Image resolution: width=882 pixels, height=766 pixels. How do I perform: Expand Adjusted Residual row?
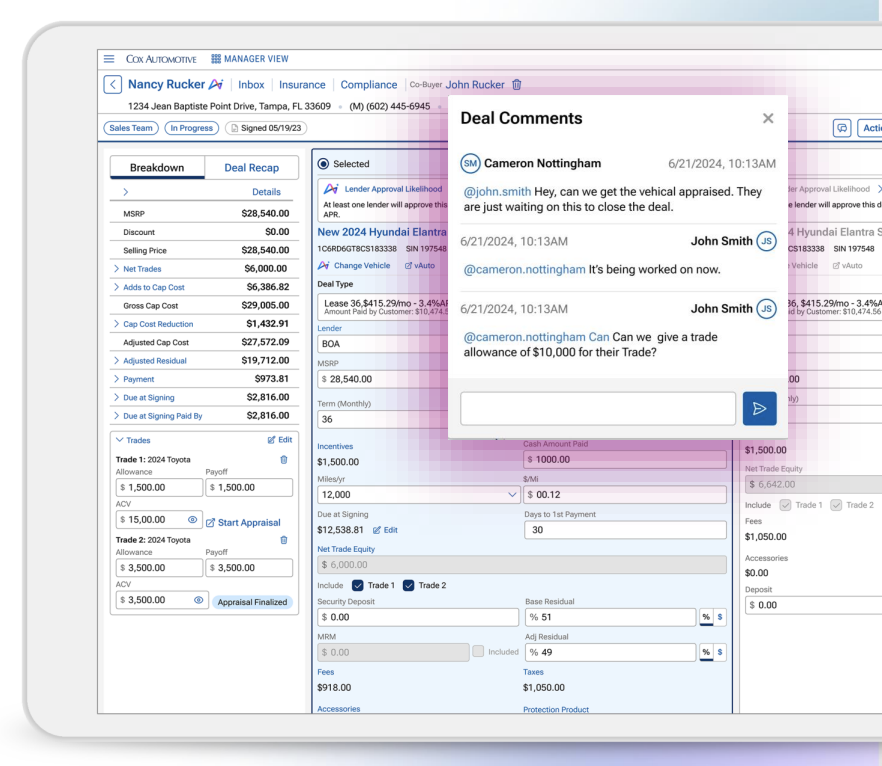pyautogui.click(x=116, y=361)
